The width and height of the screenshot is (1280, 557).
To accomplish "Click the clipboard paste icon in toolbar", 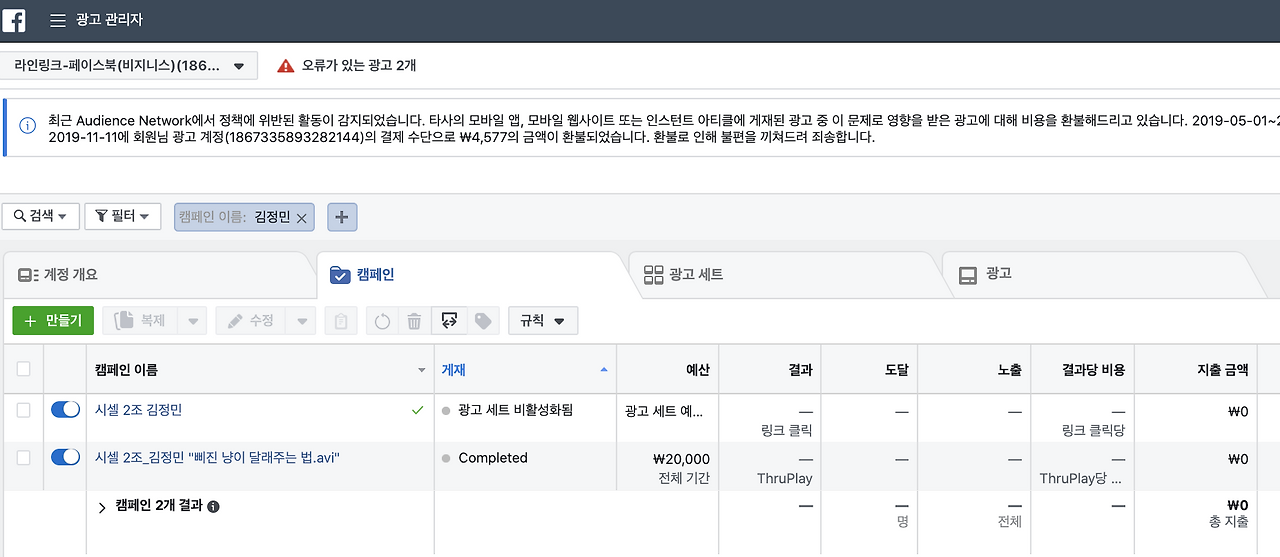I will point(341,321).
